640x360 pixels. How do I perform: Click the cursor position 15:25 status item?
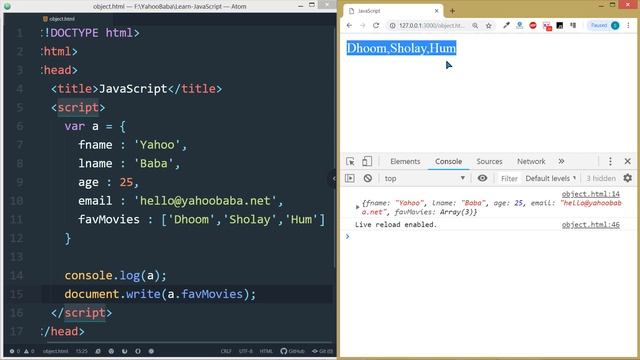[82, 351]
